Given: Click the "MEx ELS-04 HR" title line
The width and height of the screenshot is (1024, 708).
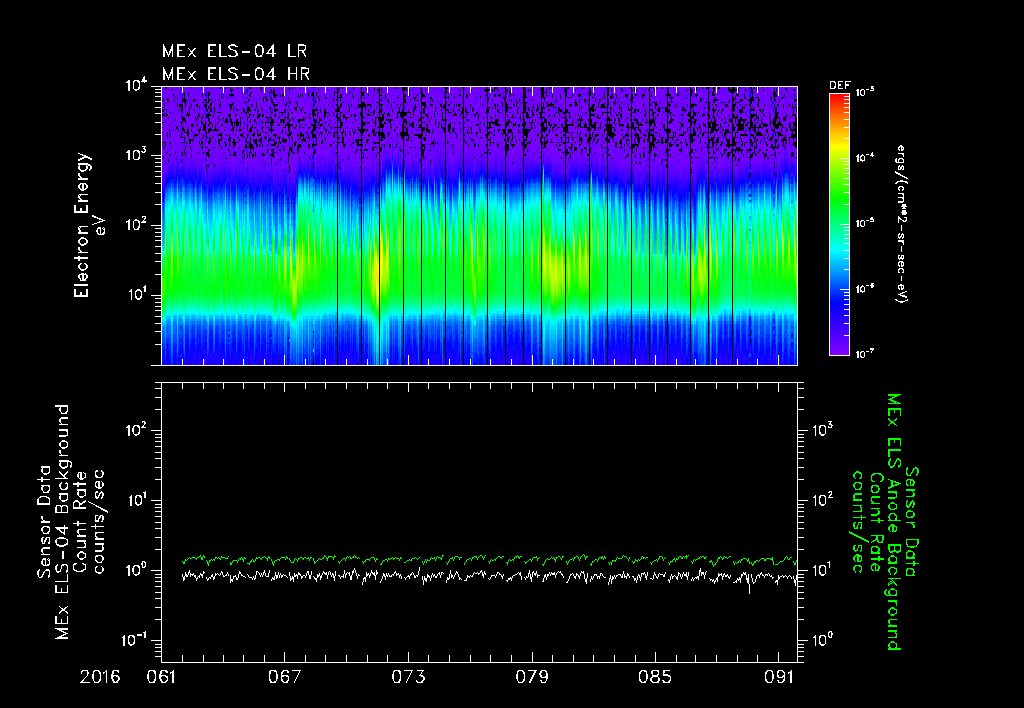Looking at the screenshot, I should (236, 74).
